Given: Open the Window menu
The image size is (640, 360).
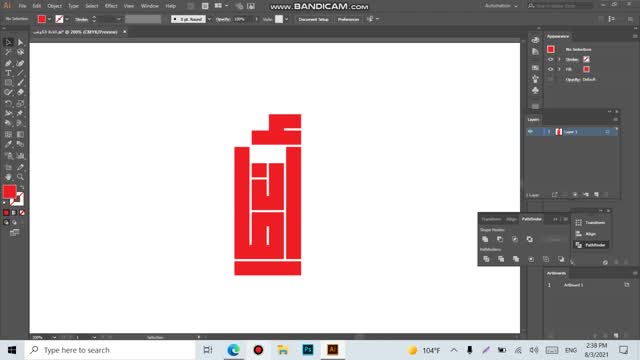Looking at the screenshot, I should point(150,6).
